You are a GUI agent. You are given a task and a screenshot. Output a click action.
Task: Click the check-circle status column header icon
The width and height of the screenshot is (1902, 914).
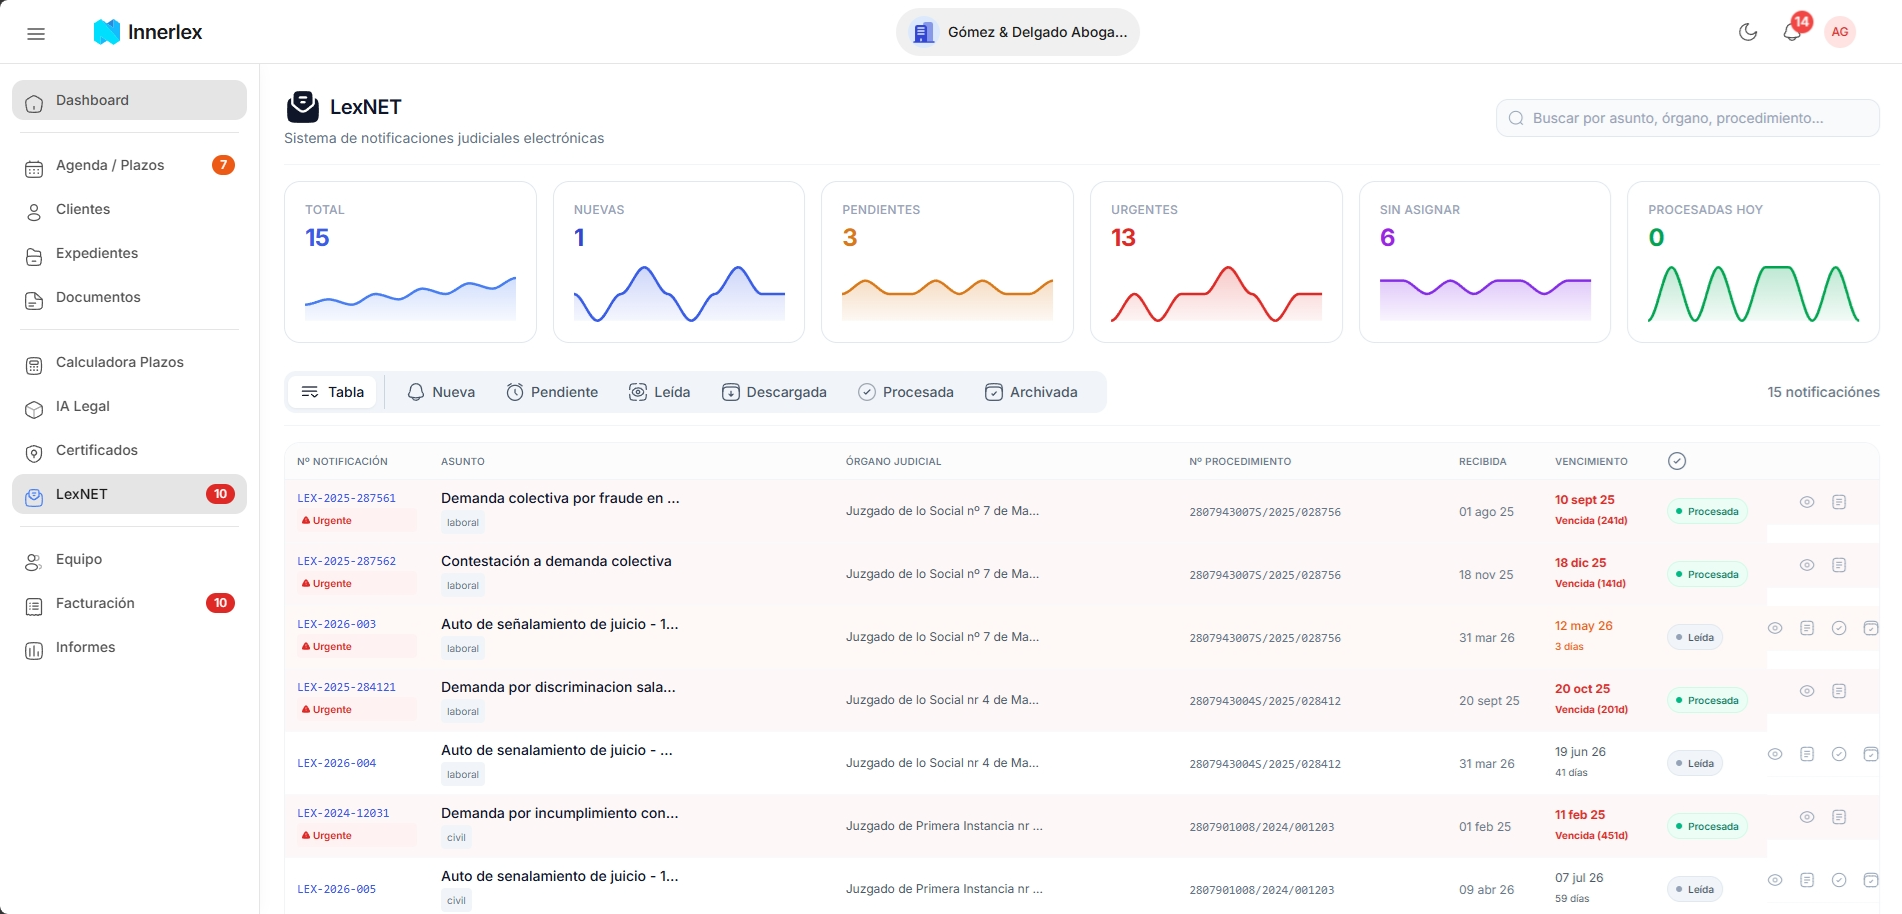pyautogui.click(x=1677, y=461)
